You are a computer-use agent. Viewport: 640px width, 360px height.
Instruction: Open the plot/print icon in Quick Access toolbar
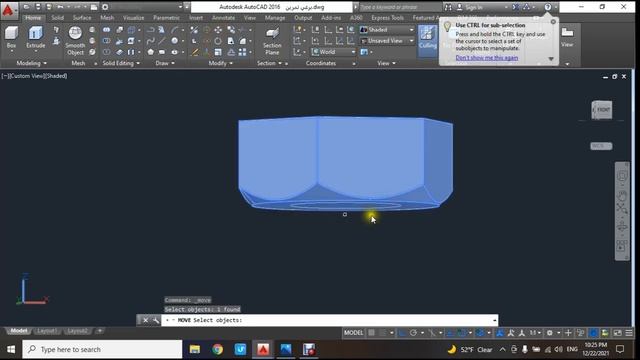93,7
